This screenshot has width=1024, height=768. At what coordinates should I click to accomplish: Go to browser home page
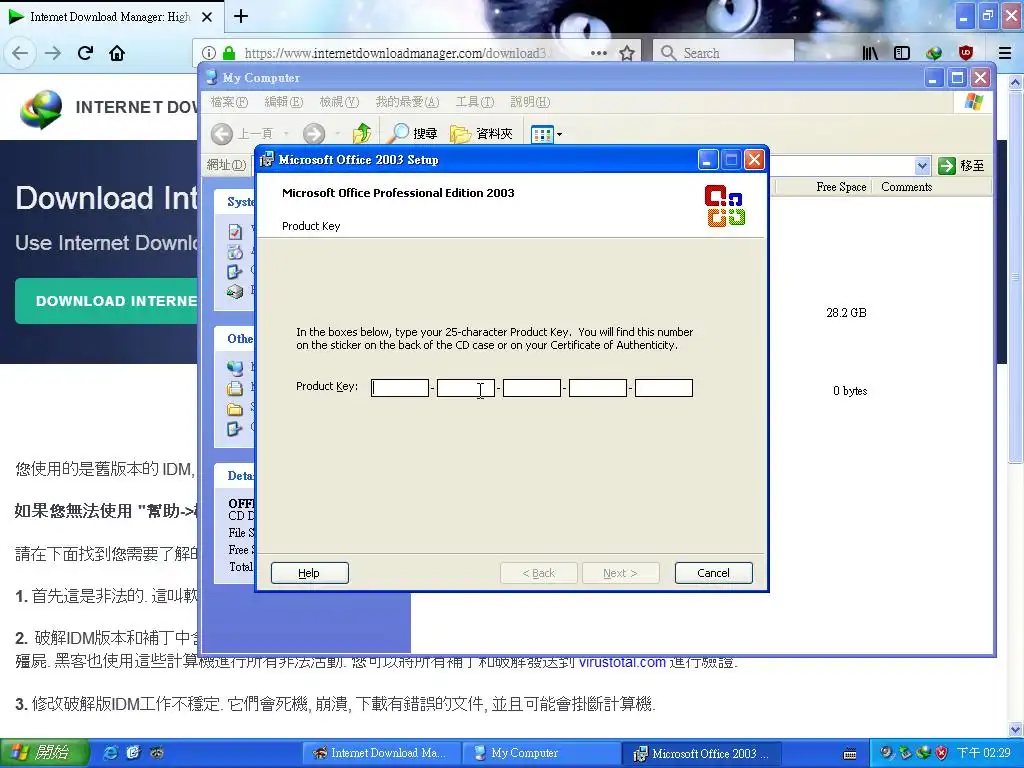click(x=117, y=53)
